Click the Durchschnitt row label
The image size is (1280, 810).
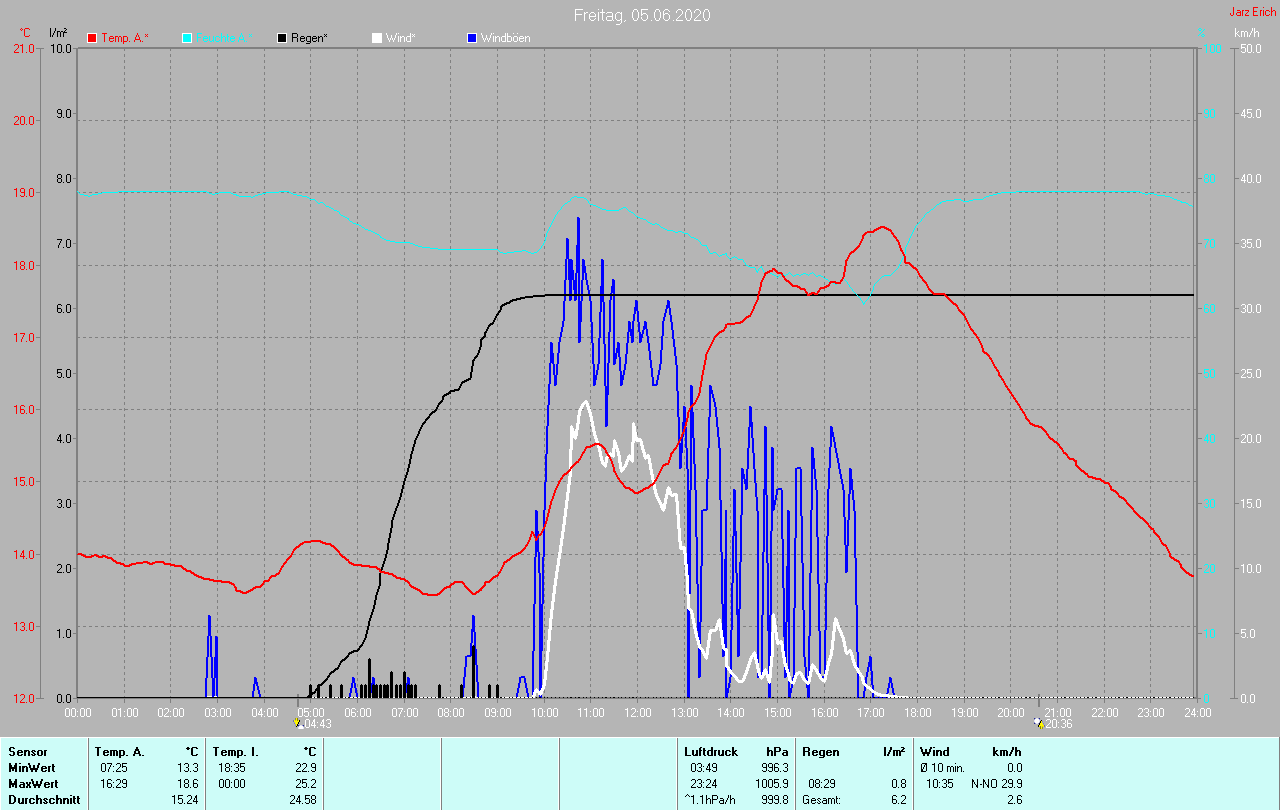click(x=44, y=800)
